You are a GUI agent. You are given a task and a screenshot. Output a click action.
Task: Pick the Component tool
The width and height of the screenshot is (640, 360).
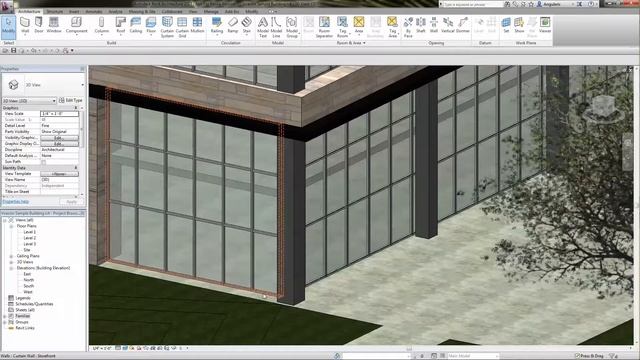tap(76, 26)
